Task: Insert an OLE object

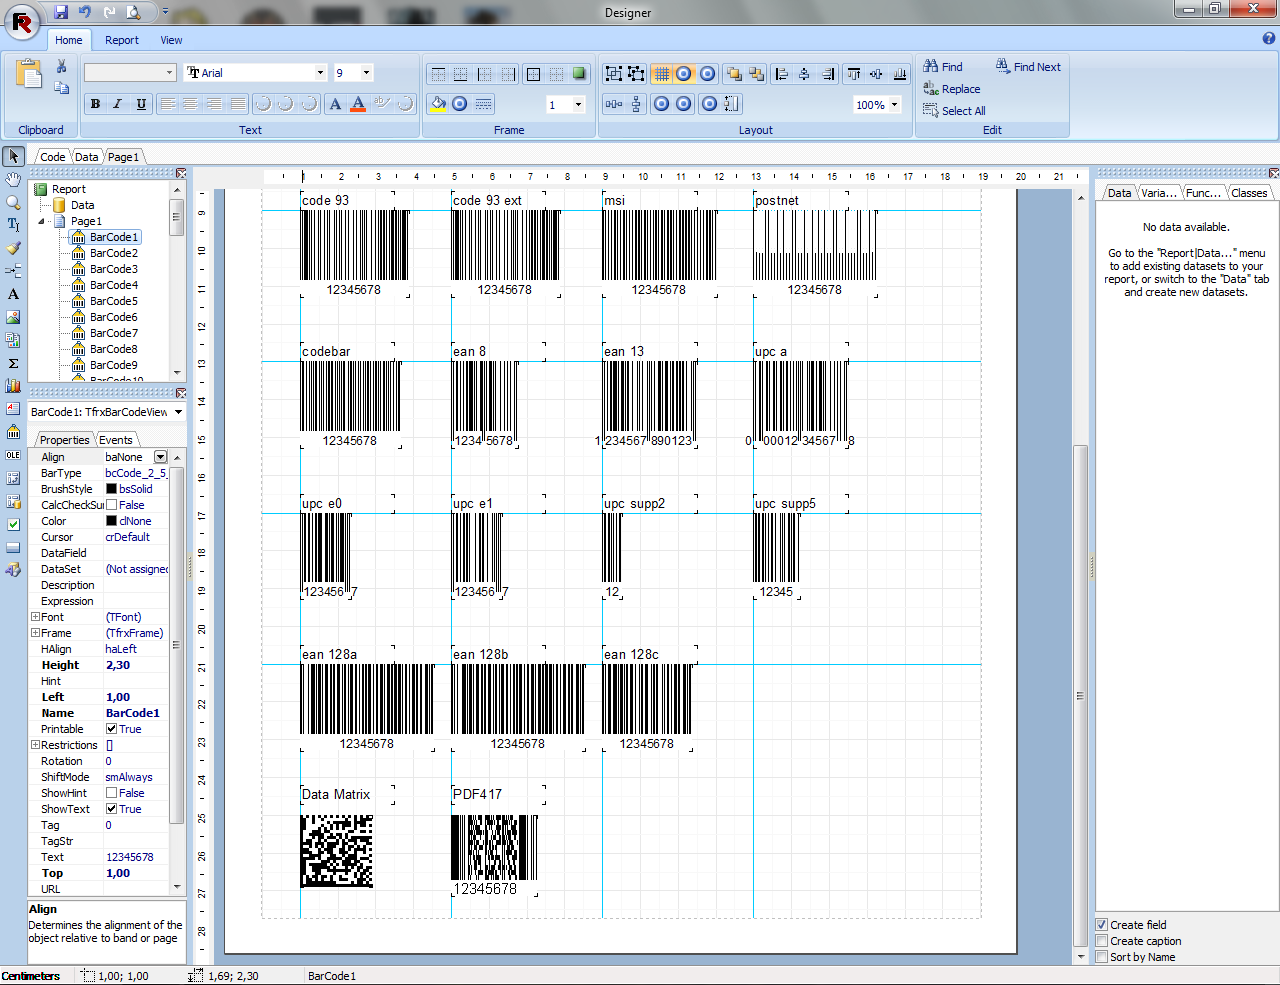Action: point(13,455)
